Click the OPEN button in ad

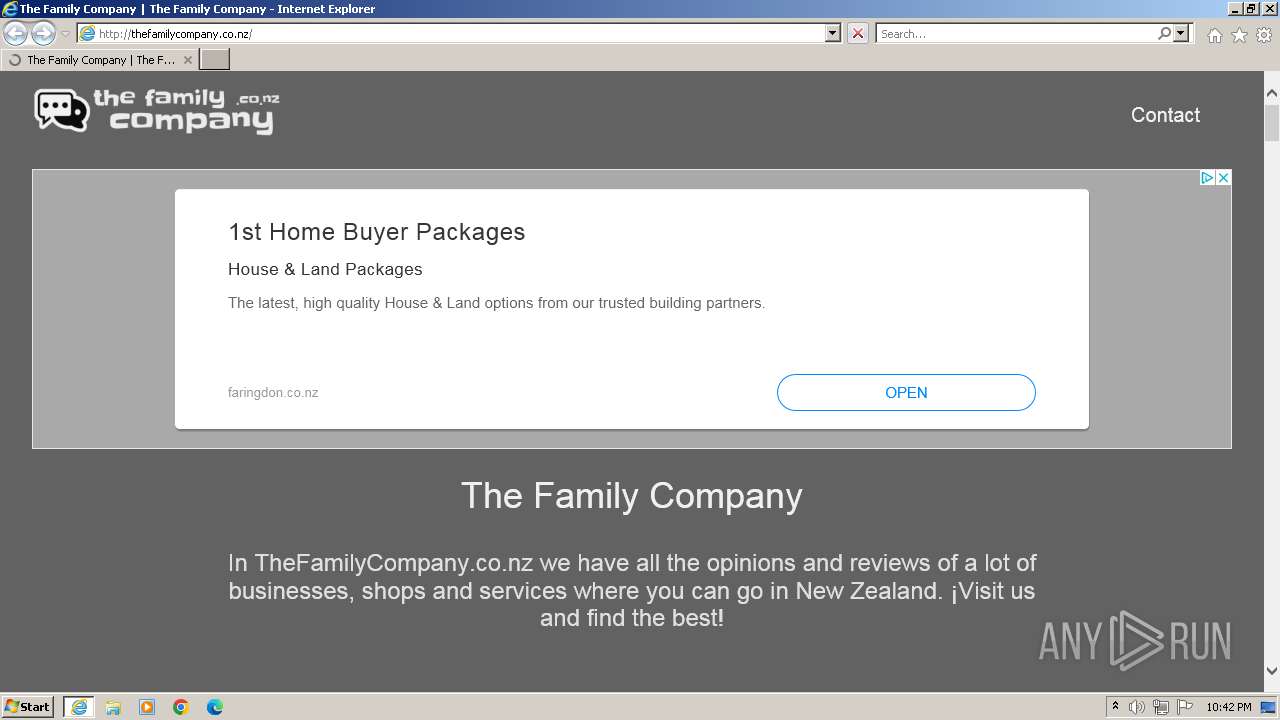click(x=906, y=392)
